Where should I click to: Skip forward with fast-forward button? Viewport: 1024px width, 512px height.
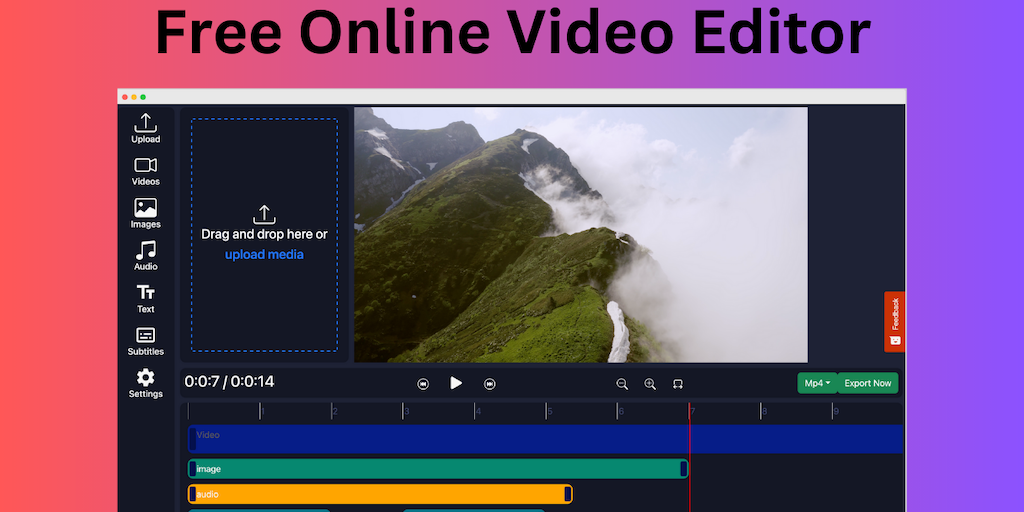pyautogui.click(x=489, y=384)
